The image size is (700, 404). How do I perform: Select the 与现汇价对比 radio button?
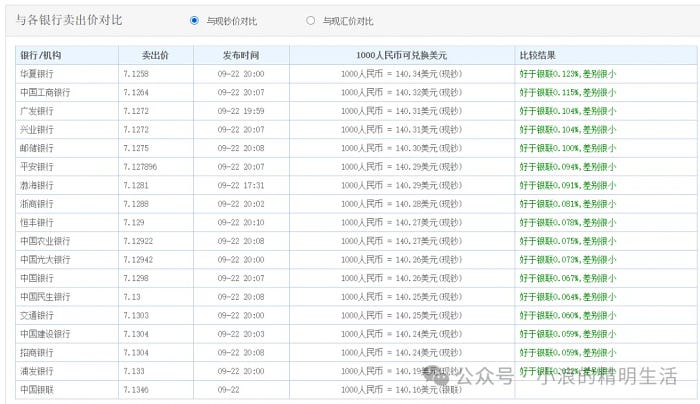310,21
